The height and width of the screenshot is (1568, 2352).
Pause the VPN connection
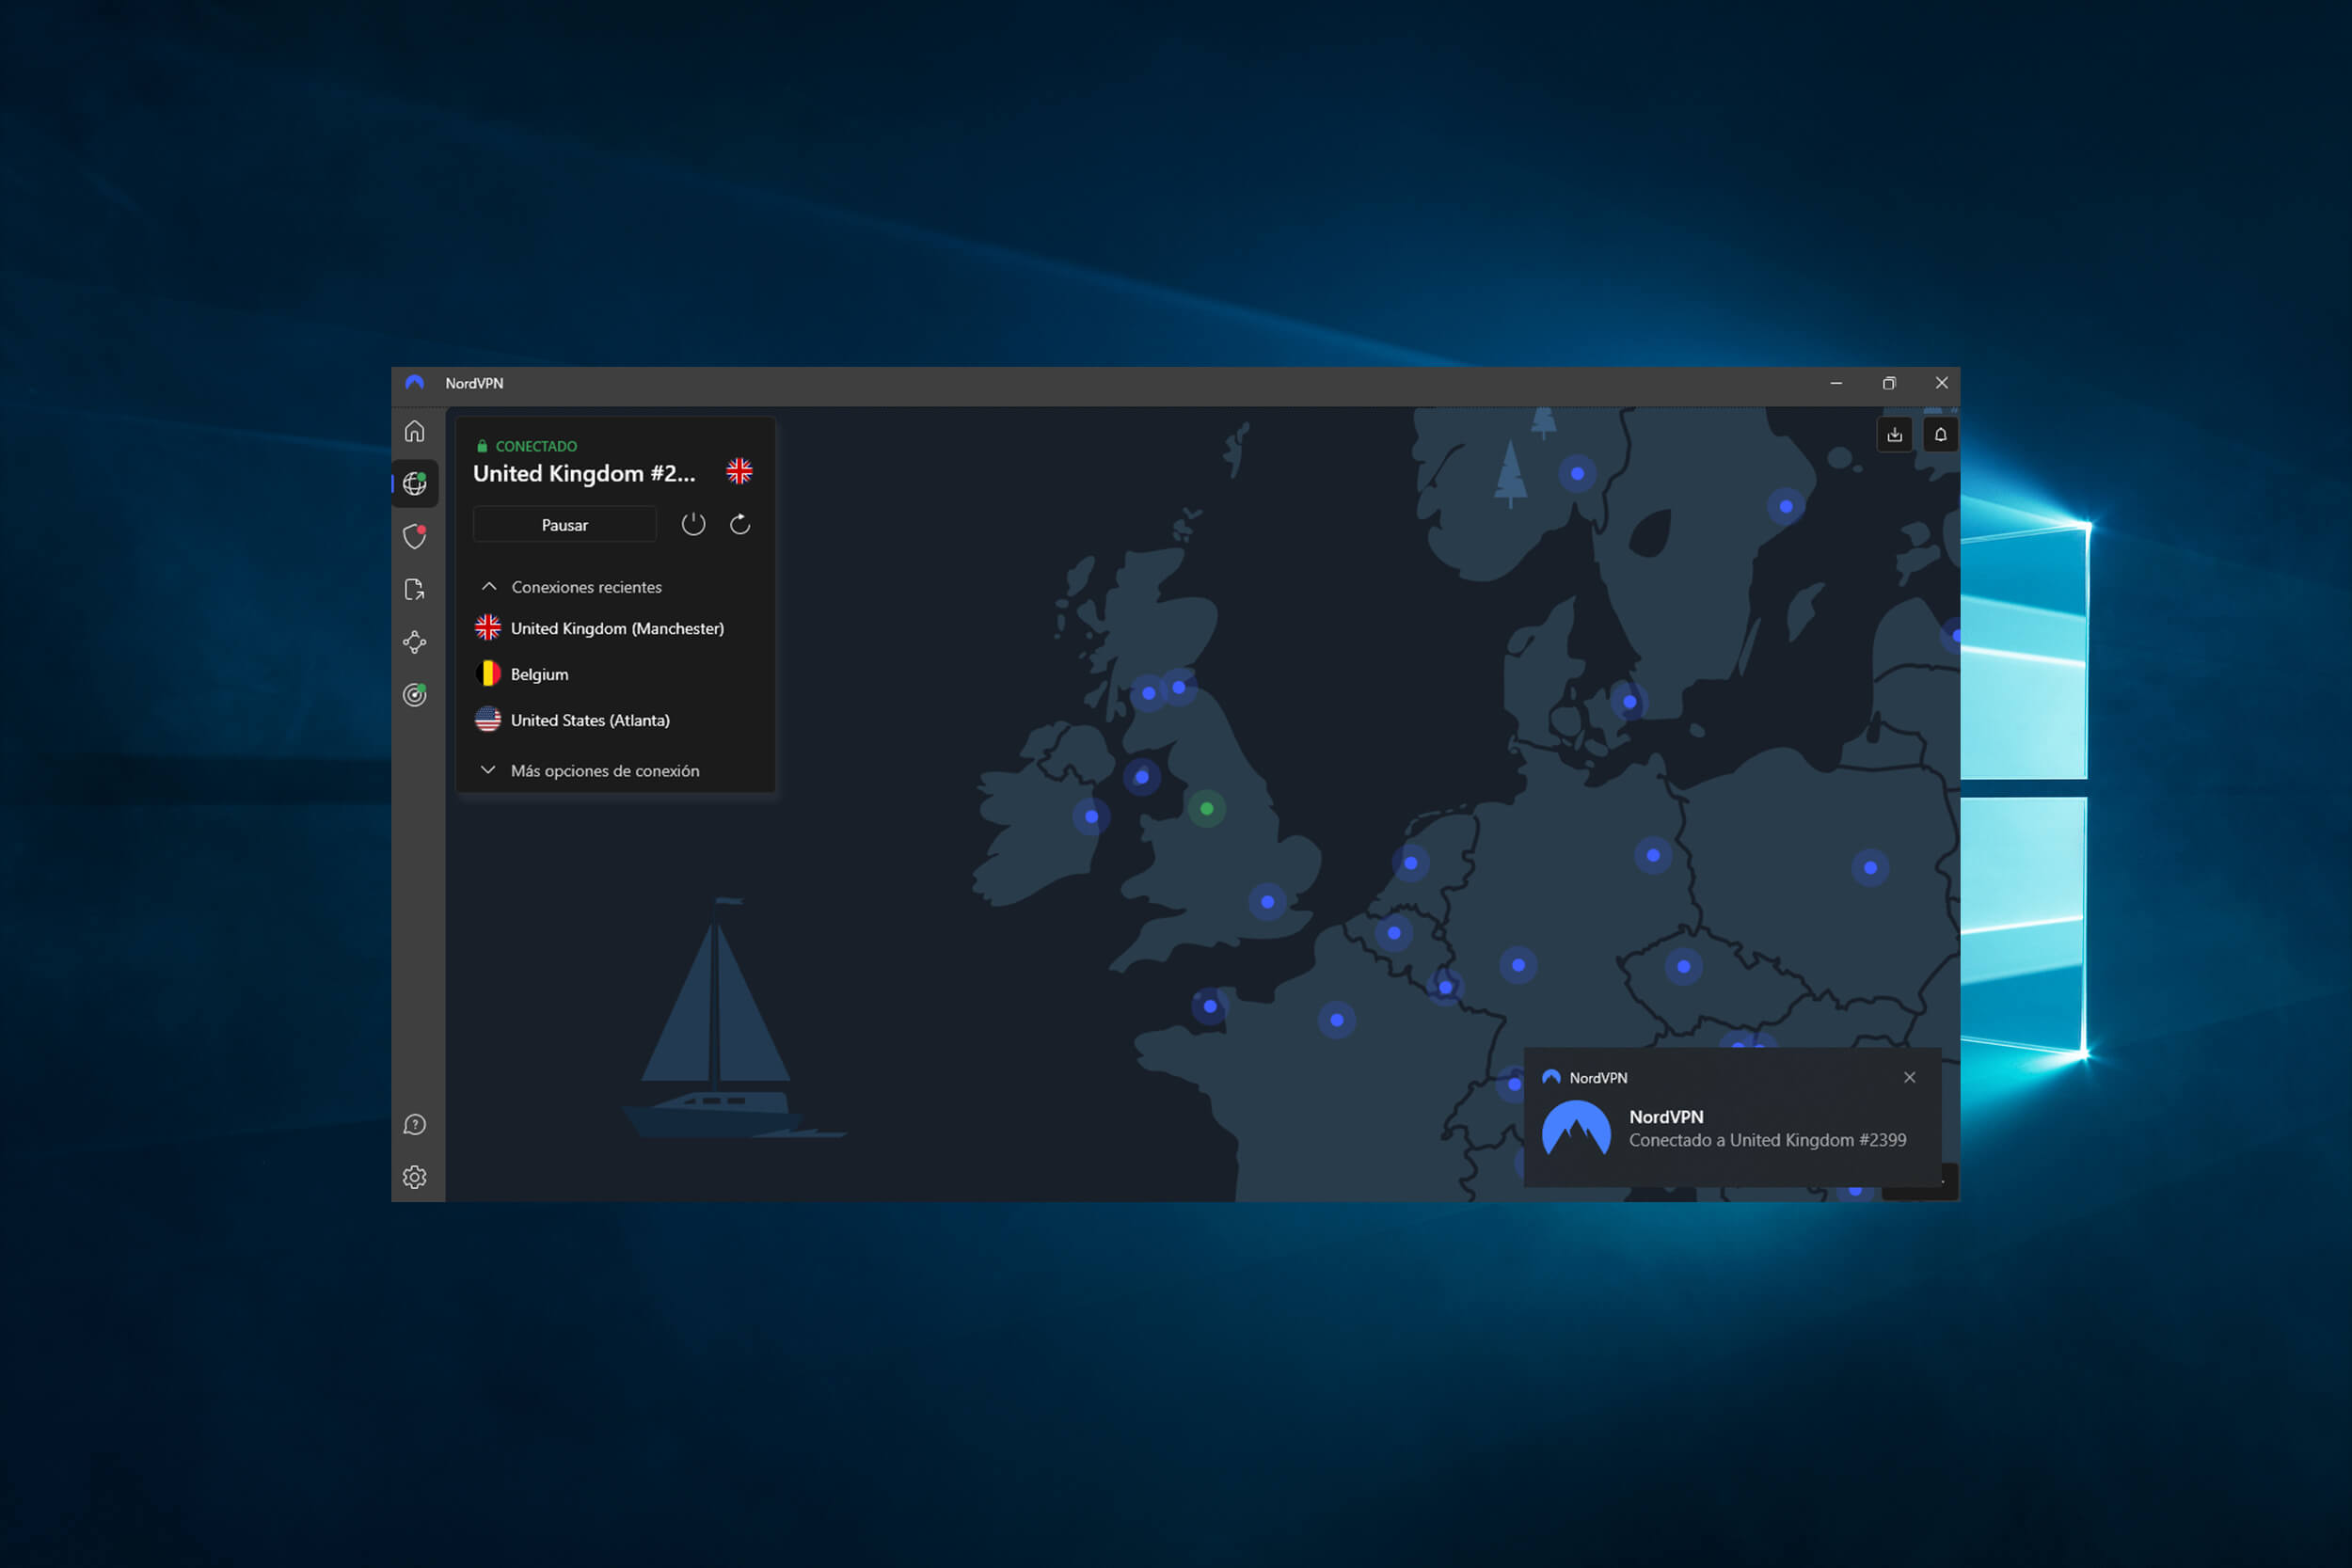point(565,525)
